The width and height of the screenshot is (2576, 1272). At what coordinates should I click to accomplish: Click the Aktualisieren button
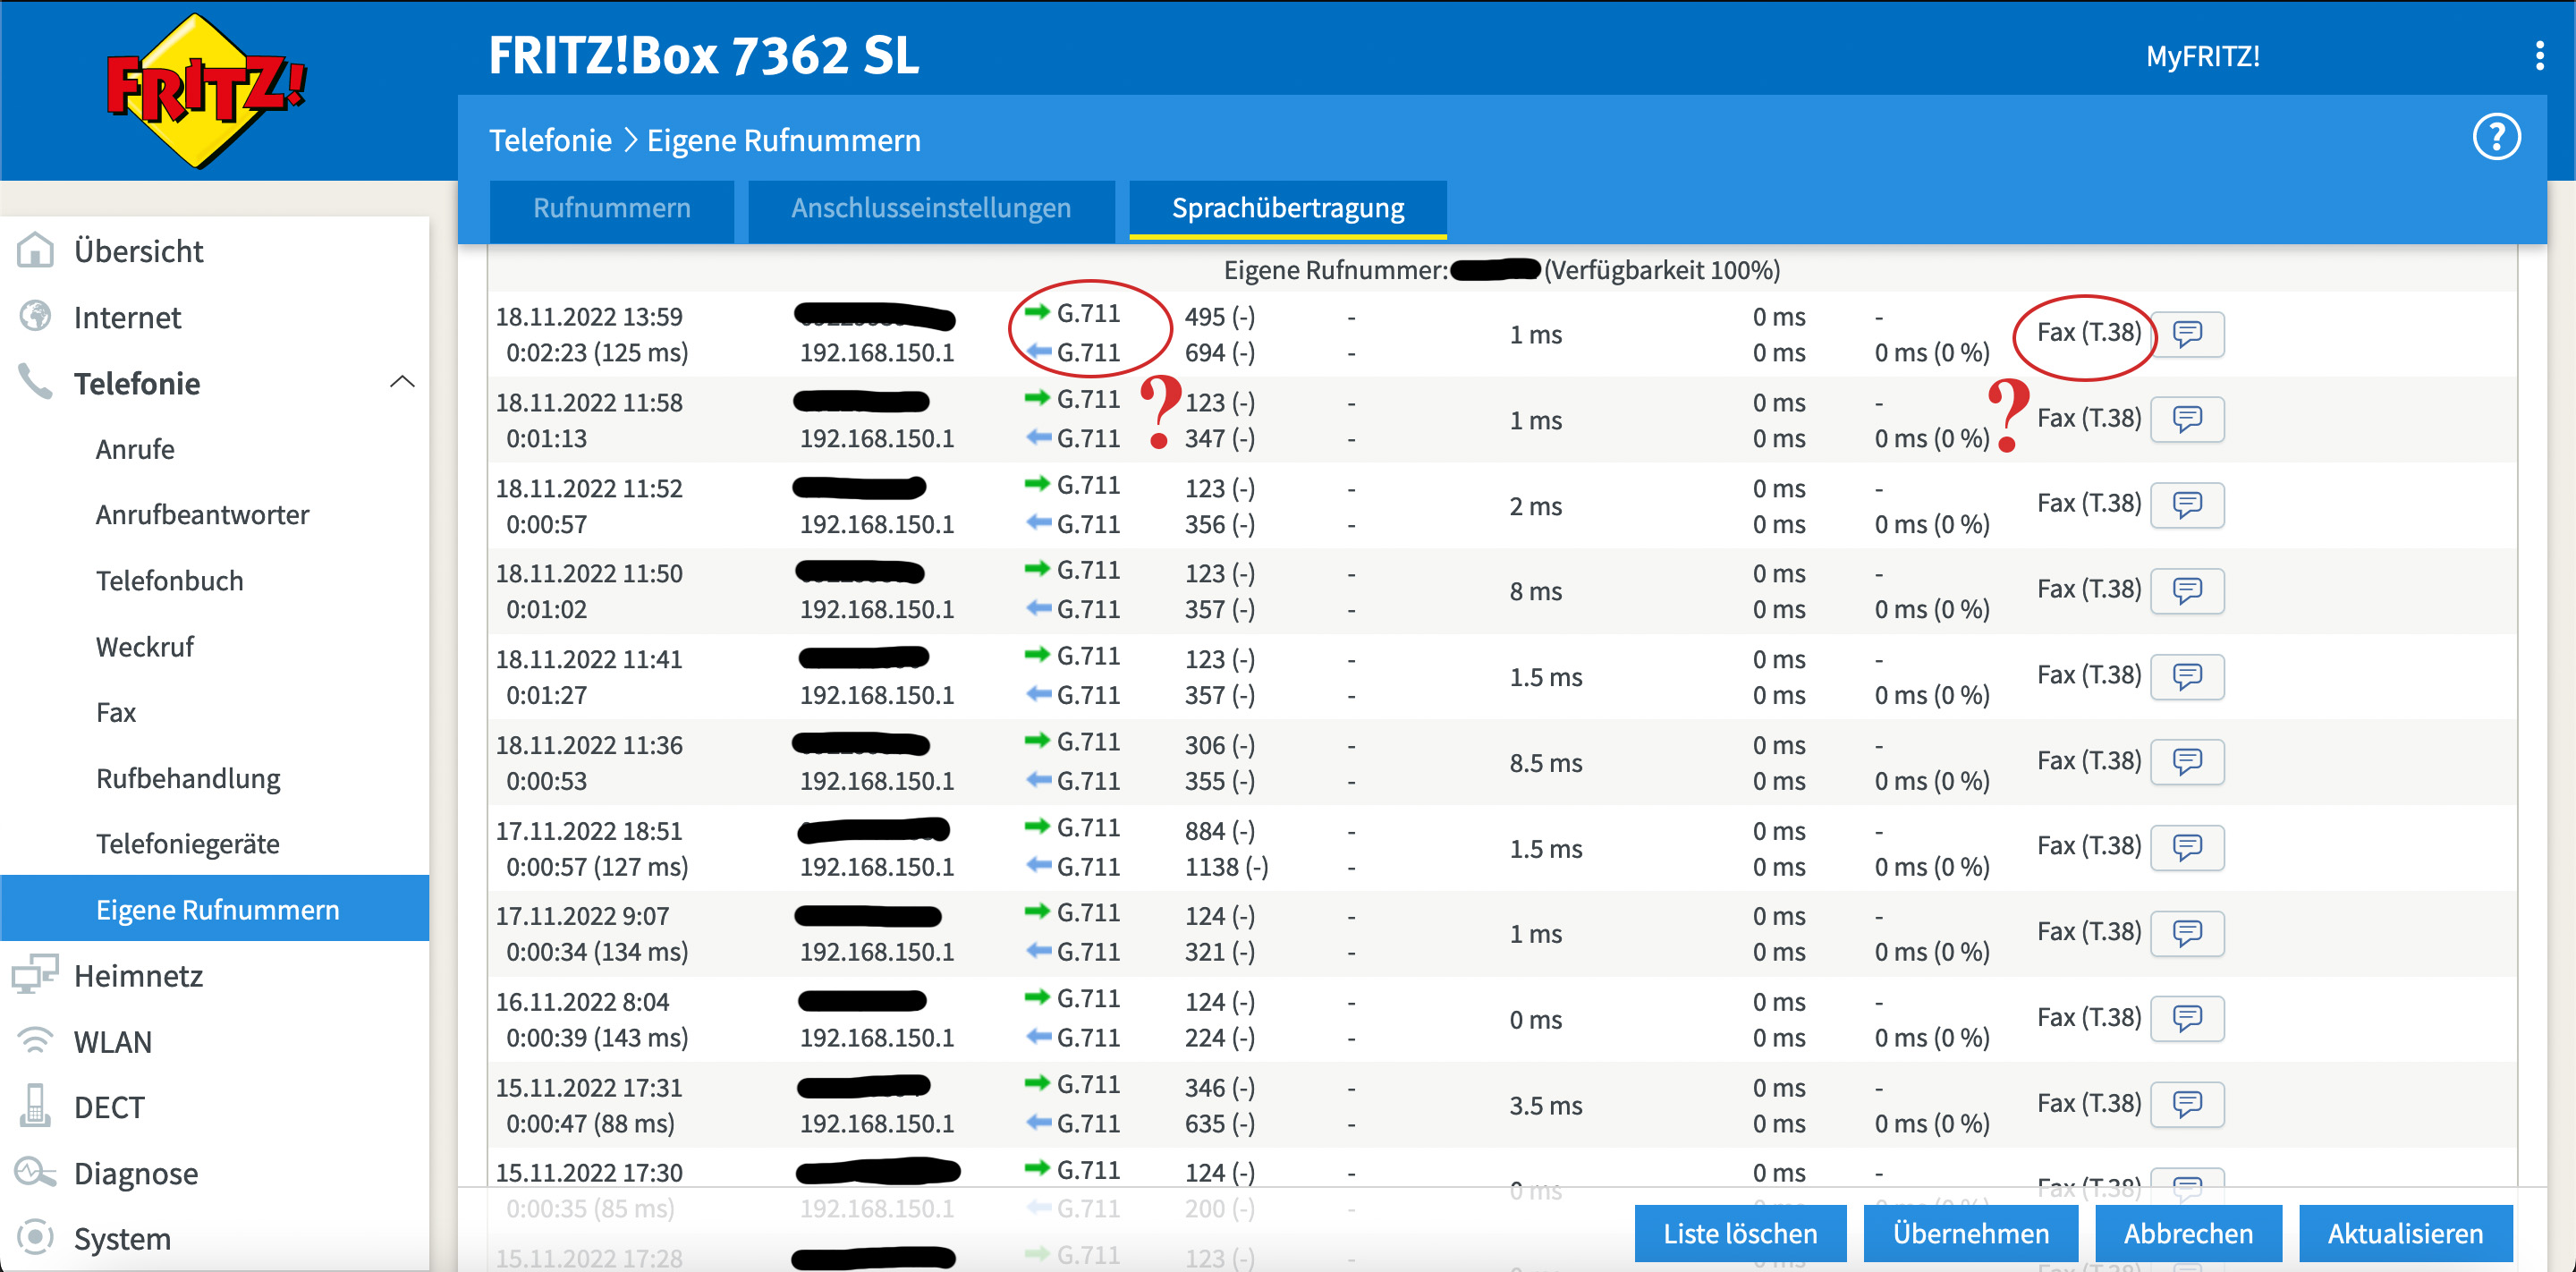click(2405, 1233)
